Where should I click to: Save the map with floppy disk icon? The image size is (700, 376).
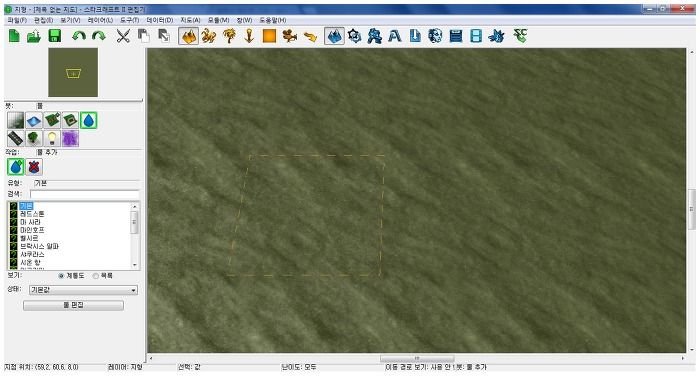tap(54, 36)
